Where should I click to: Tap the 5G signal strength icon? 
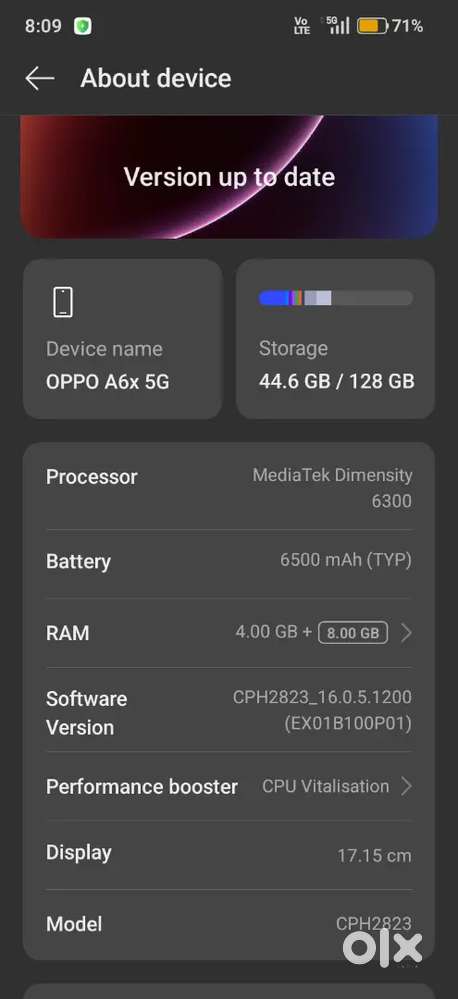tap(338, 25)
